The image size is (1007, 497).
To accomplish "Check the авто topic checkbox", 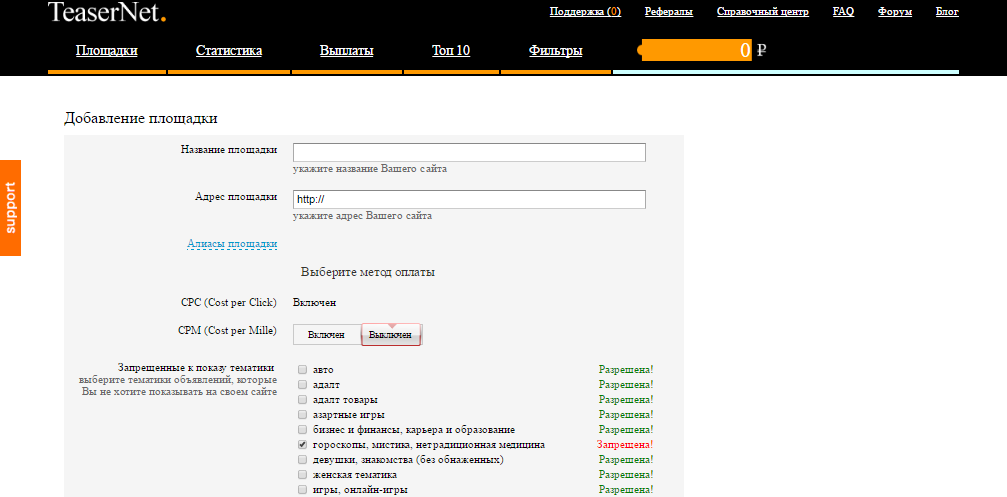I will tap(302, 370).
